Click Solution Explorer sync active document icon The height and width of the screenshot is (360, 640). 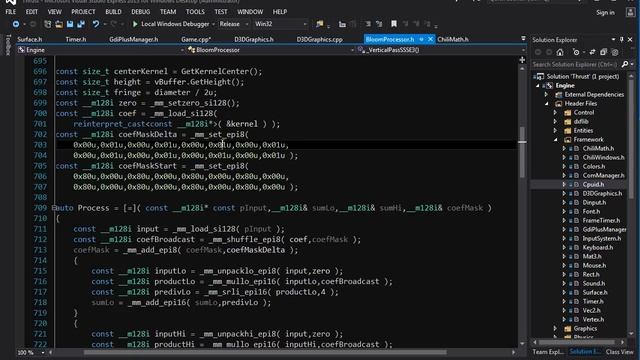592,52
